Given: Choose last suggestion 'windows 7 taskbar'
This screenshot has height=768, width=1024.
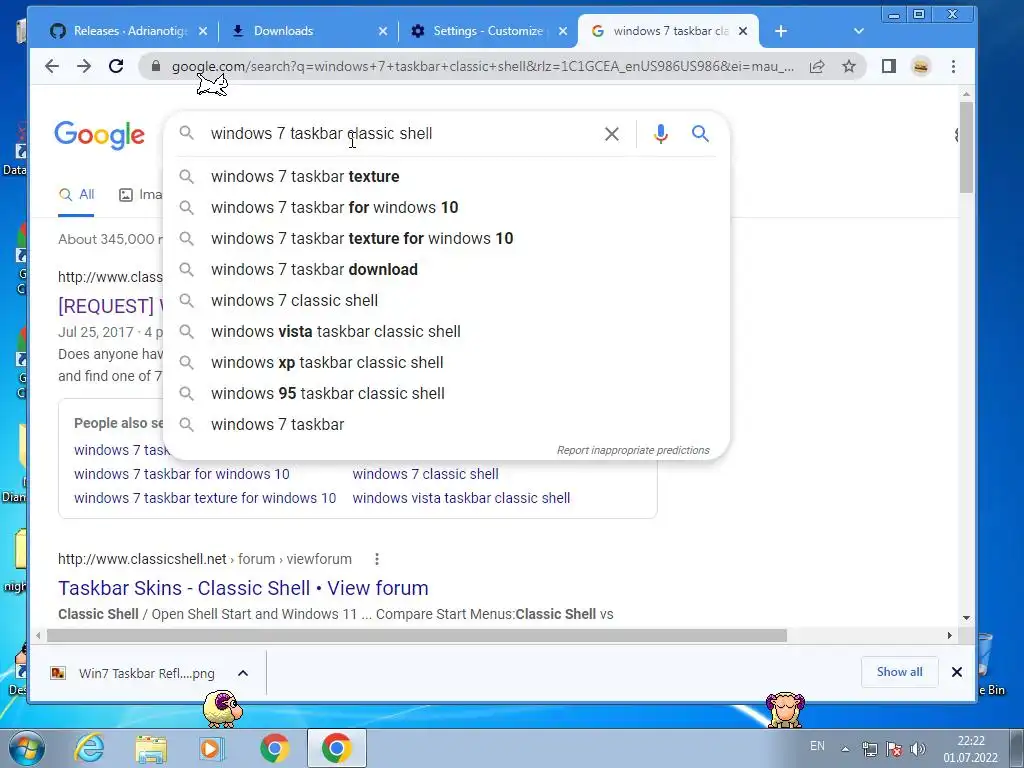Looking at the screenshot, I should 446,424.
